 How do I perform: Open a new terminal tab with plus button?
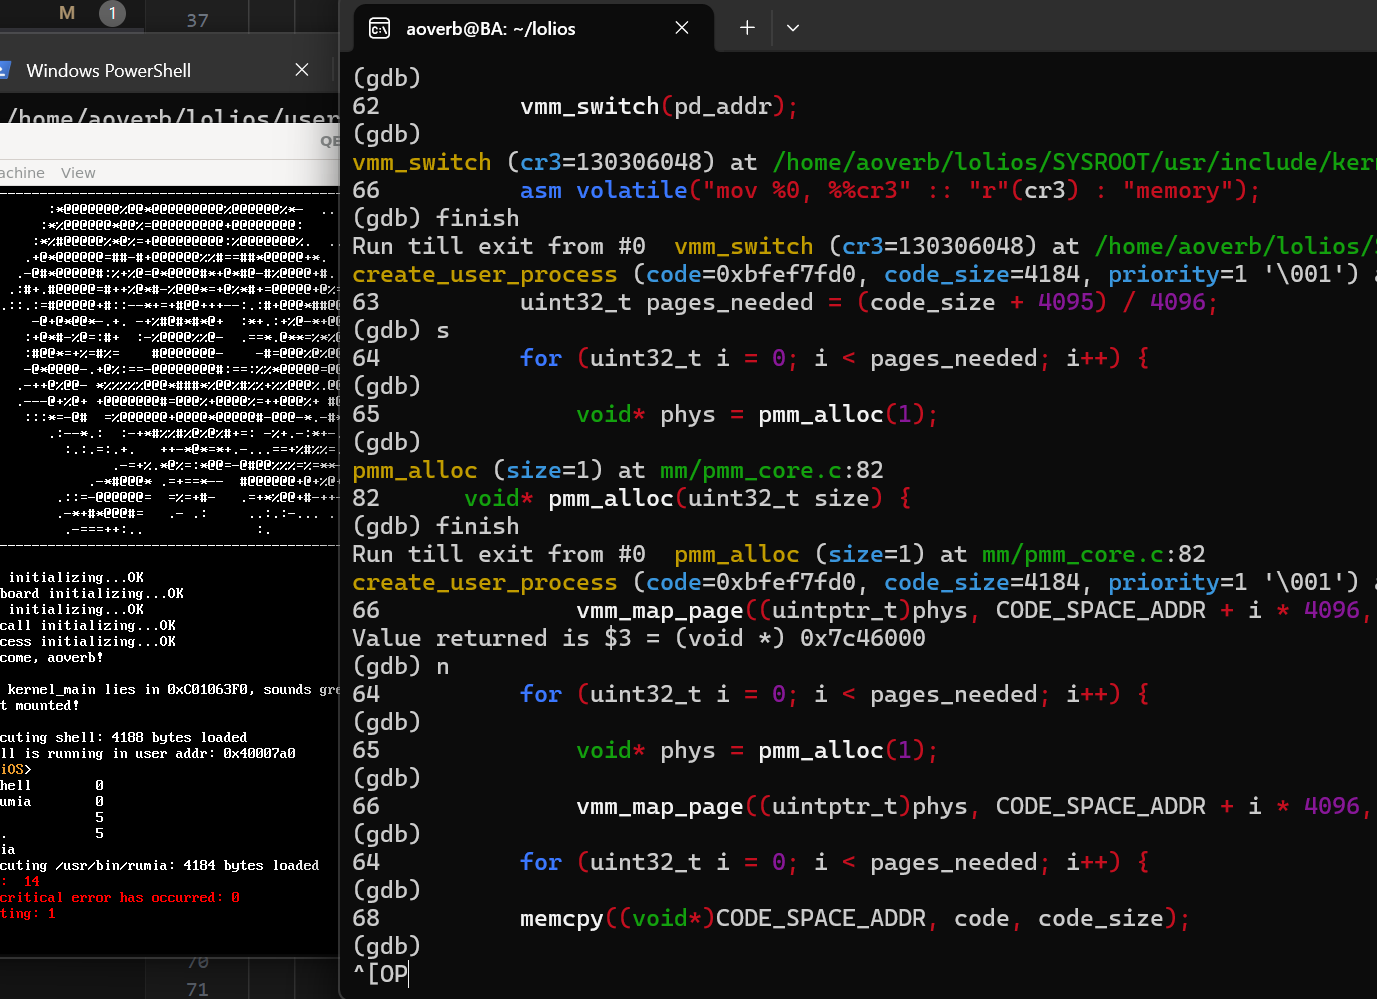coord(747,28)
